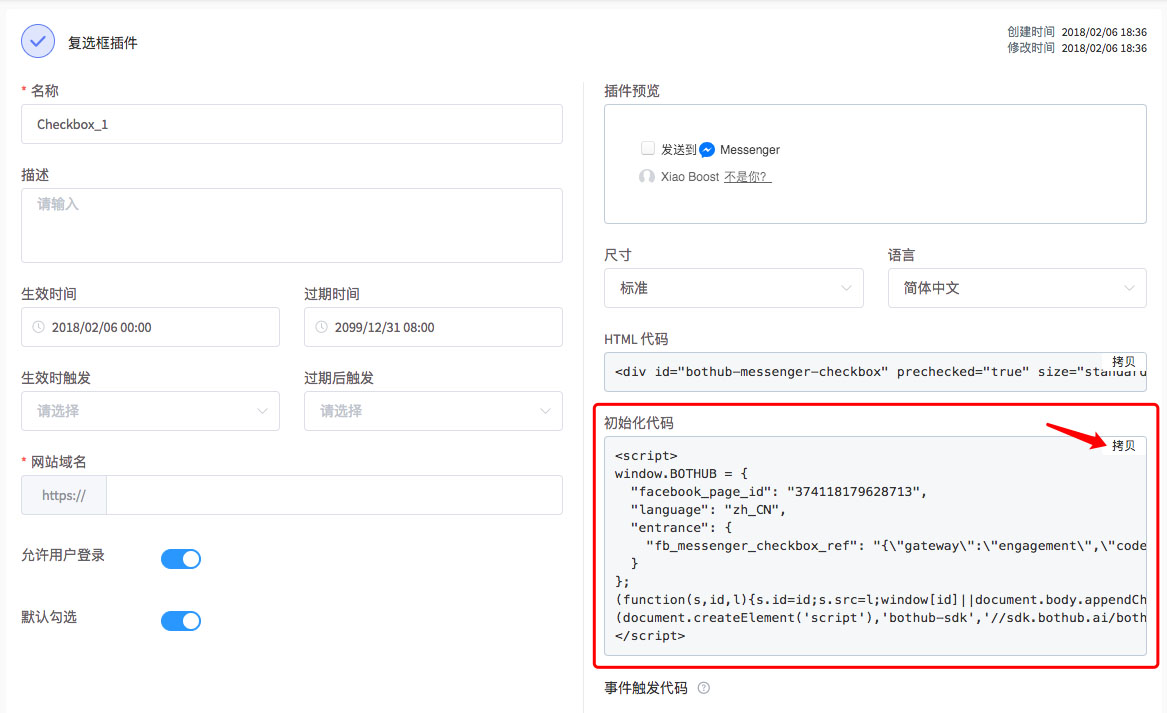
Task: Click the window.BOTHUB line in the code
Action: (681, 474)
